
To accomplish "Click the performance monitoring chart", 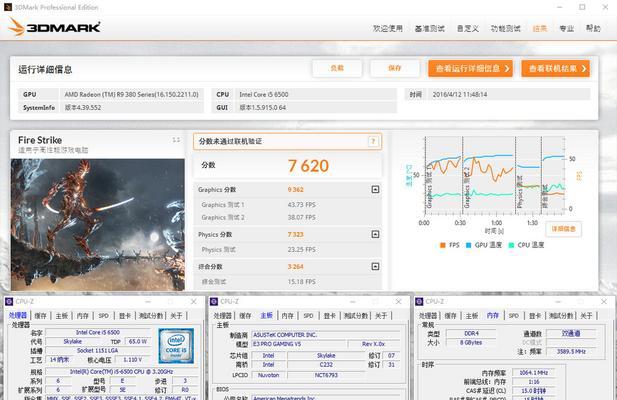I will pos(494,175).
